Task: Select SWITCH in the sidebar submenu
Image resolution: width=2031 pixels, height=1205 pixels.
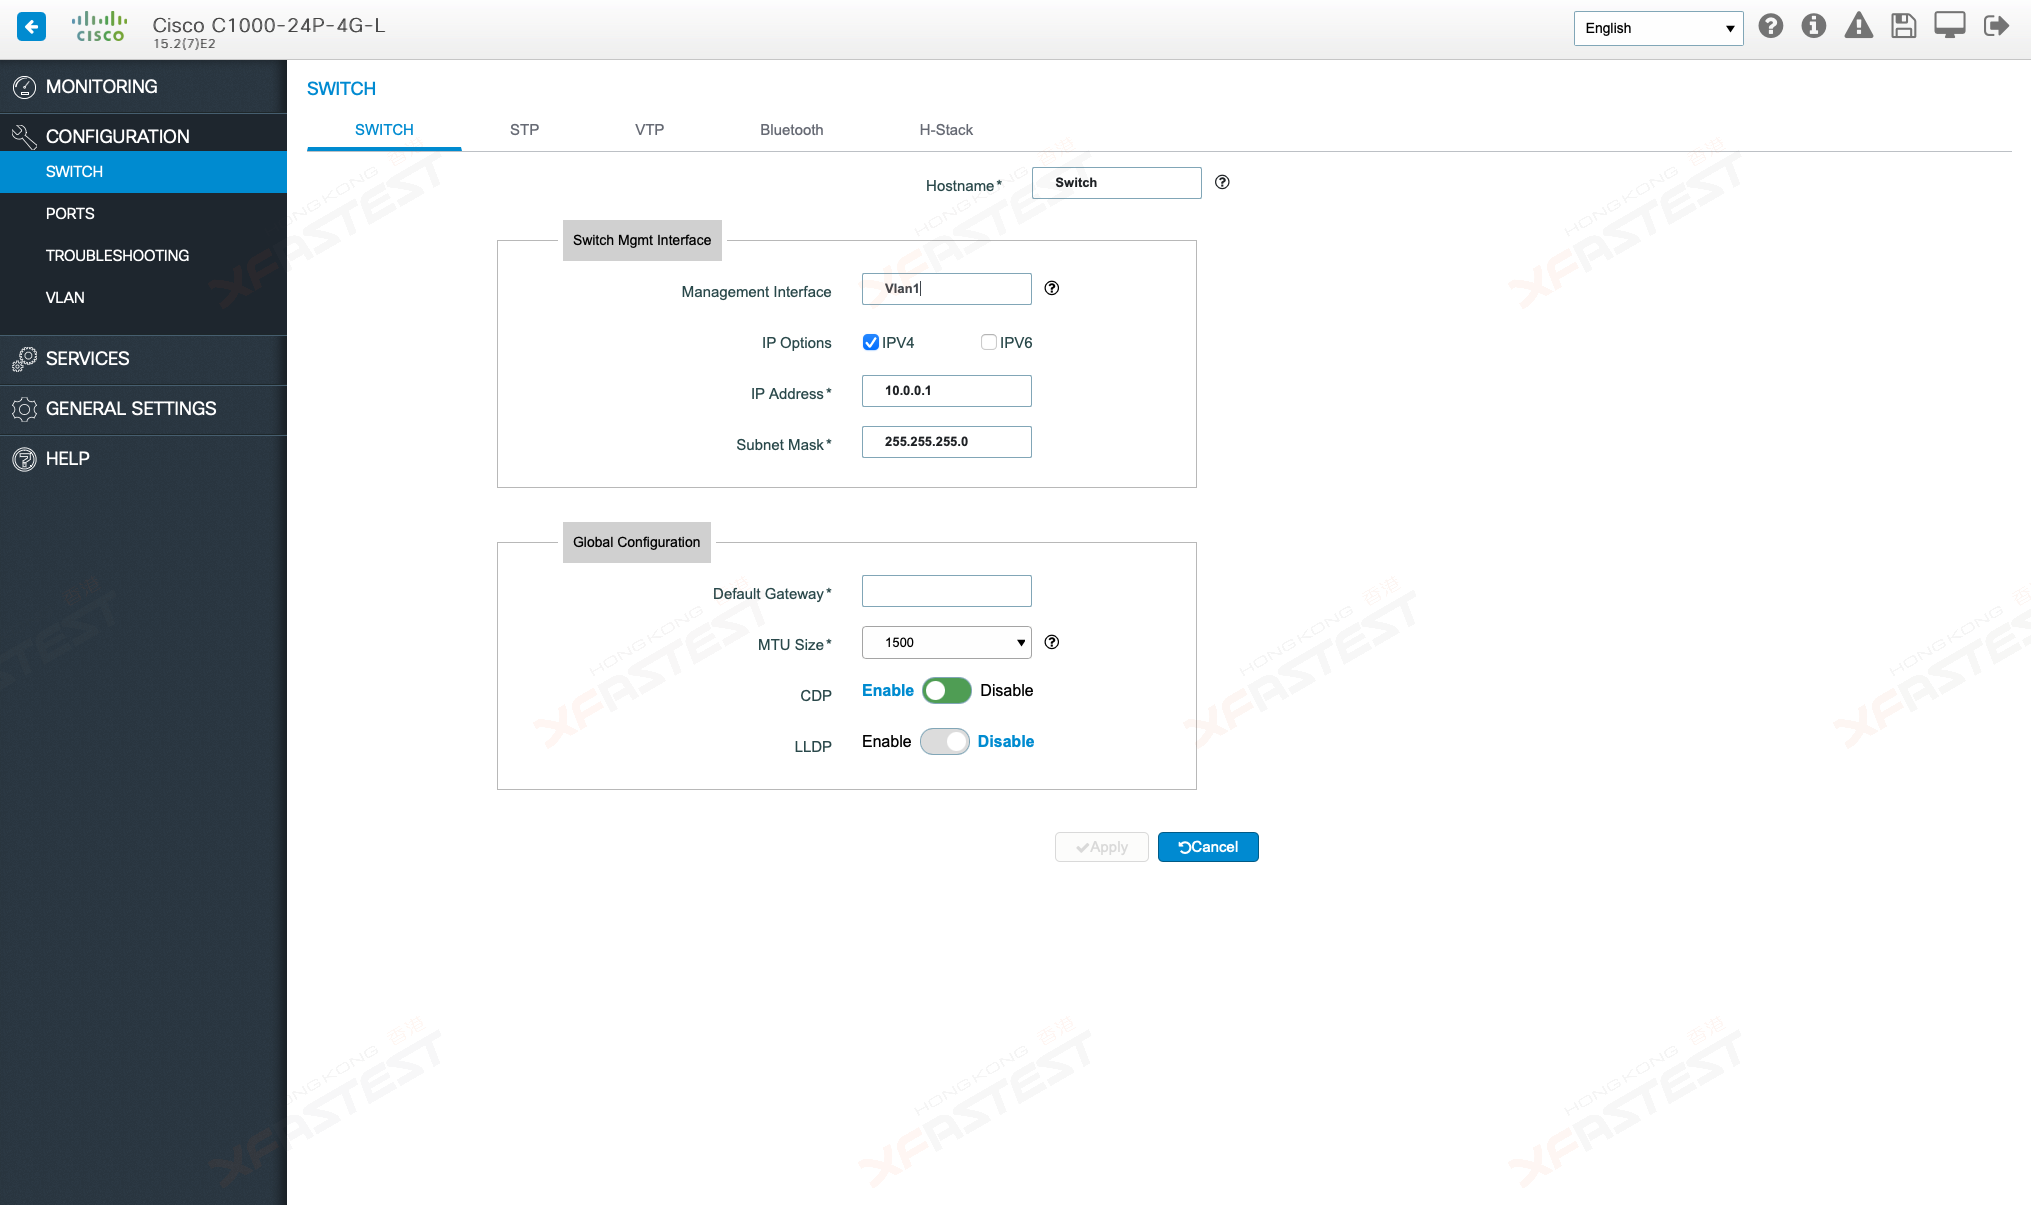Action: pyautogui.click(x=143, y=172)
